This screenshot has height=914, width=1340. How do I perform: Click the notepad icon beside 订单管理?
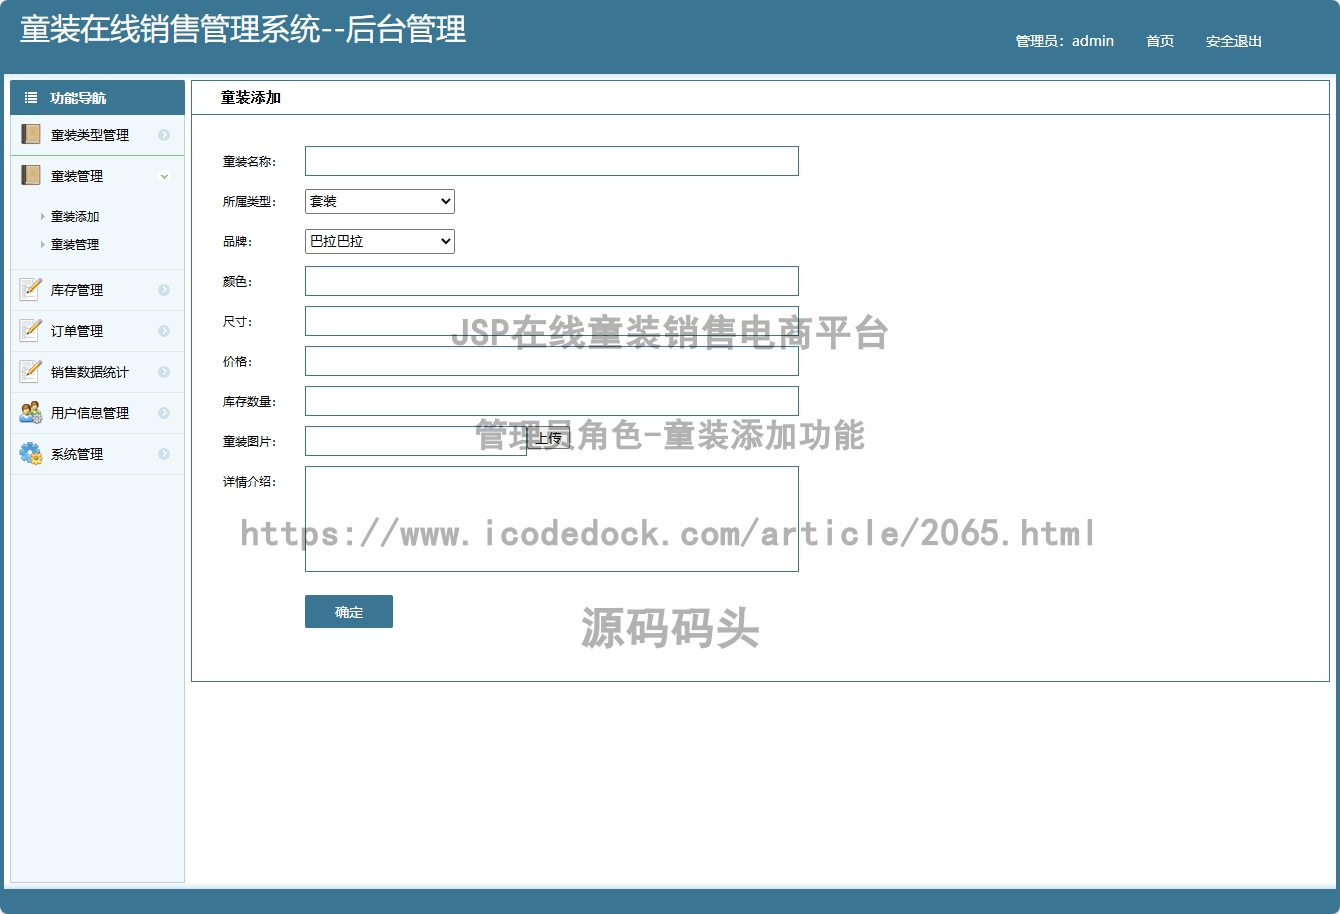pyautogui.click(x=30, y=330)
